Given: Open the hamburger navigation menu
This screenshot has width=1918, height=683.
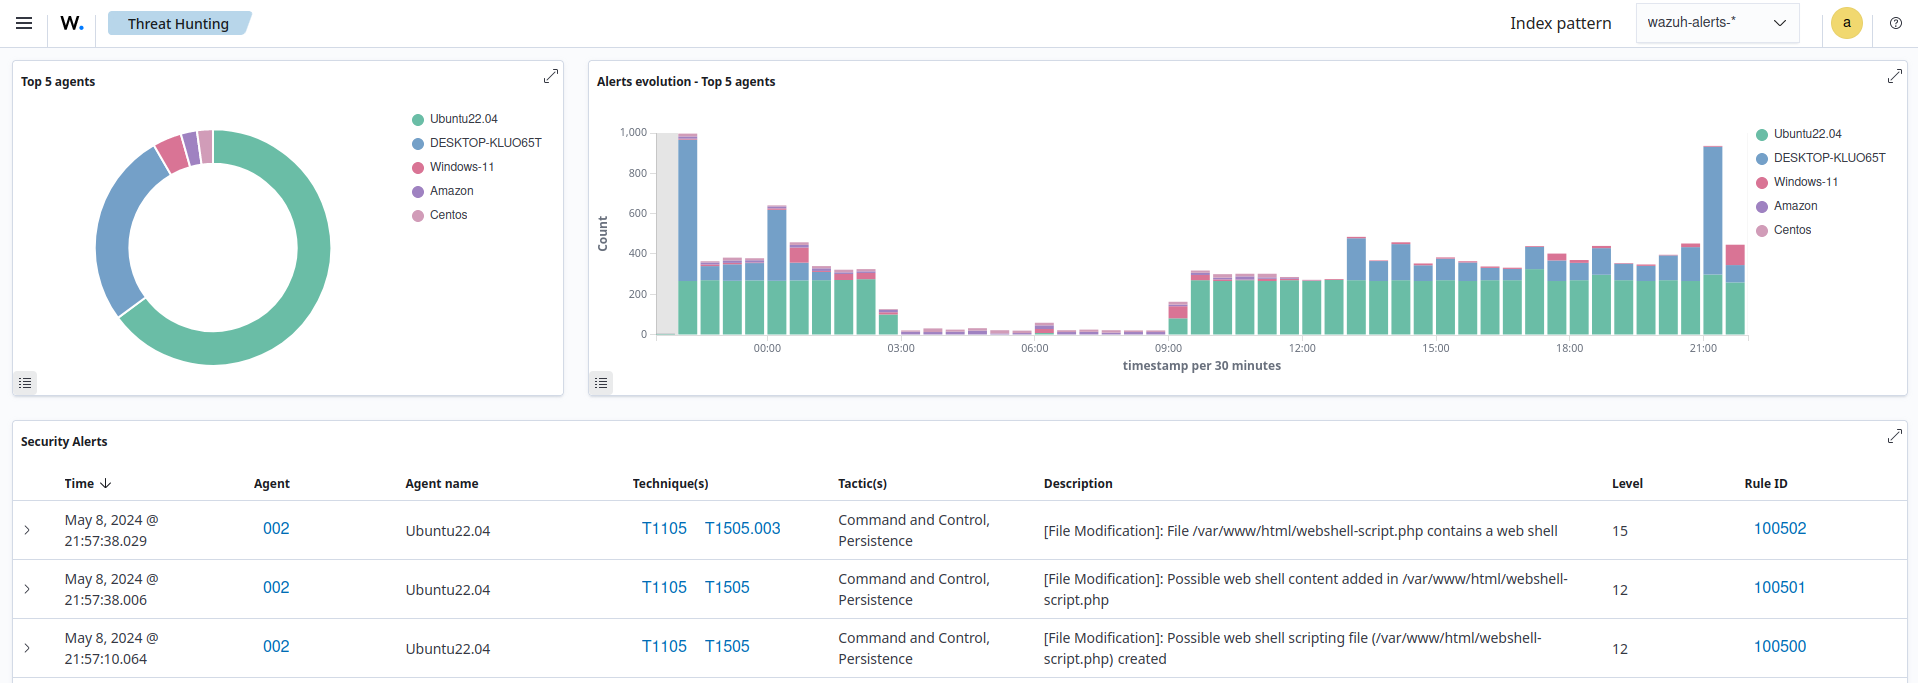Looking at the screenshot, I should [24, 23].
